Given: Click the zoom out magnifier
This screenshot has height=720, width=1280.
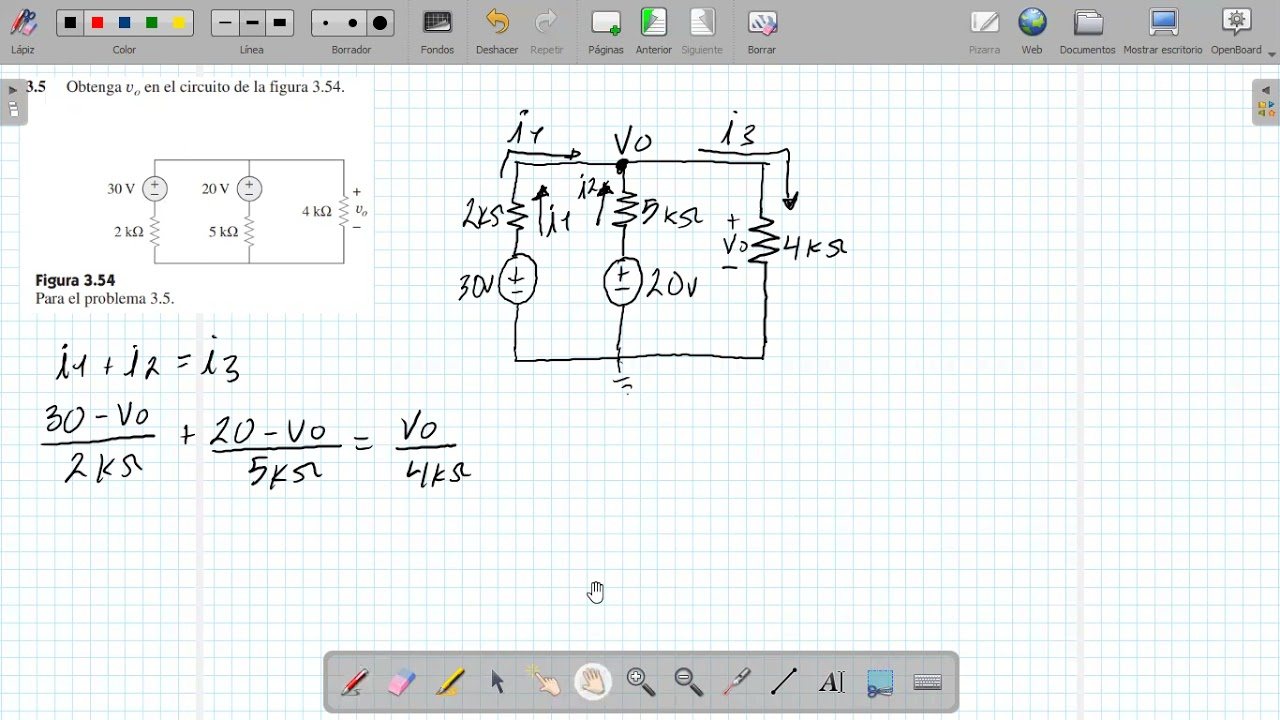Looking at the screenshot, I should click(x=689, y=682).
